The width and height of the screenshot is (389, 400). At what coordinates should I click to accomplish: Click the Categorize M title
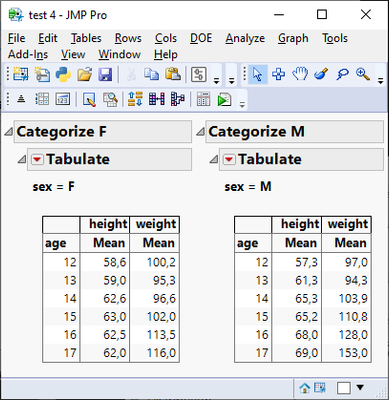coord(256,132)
